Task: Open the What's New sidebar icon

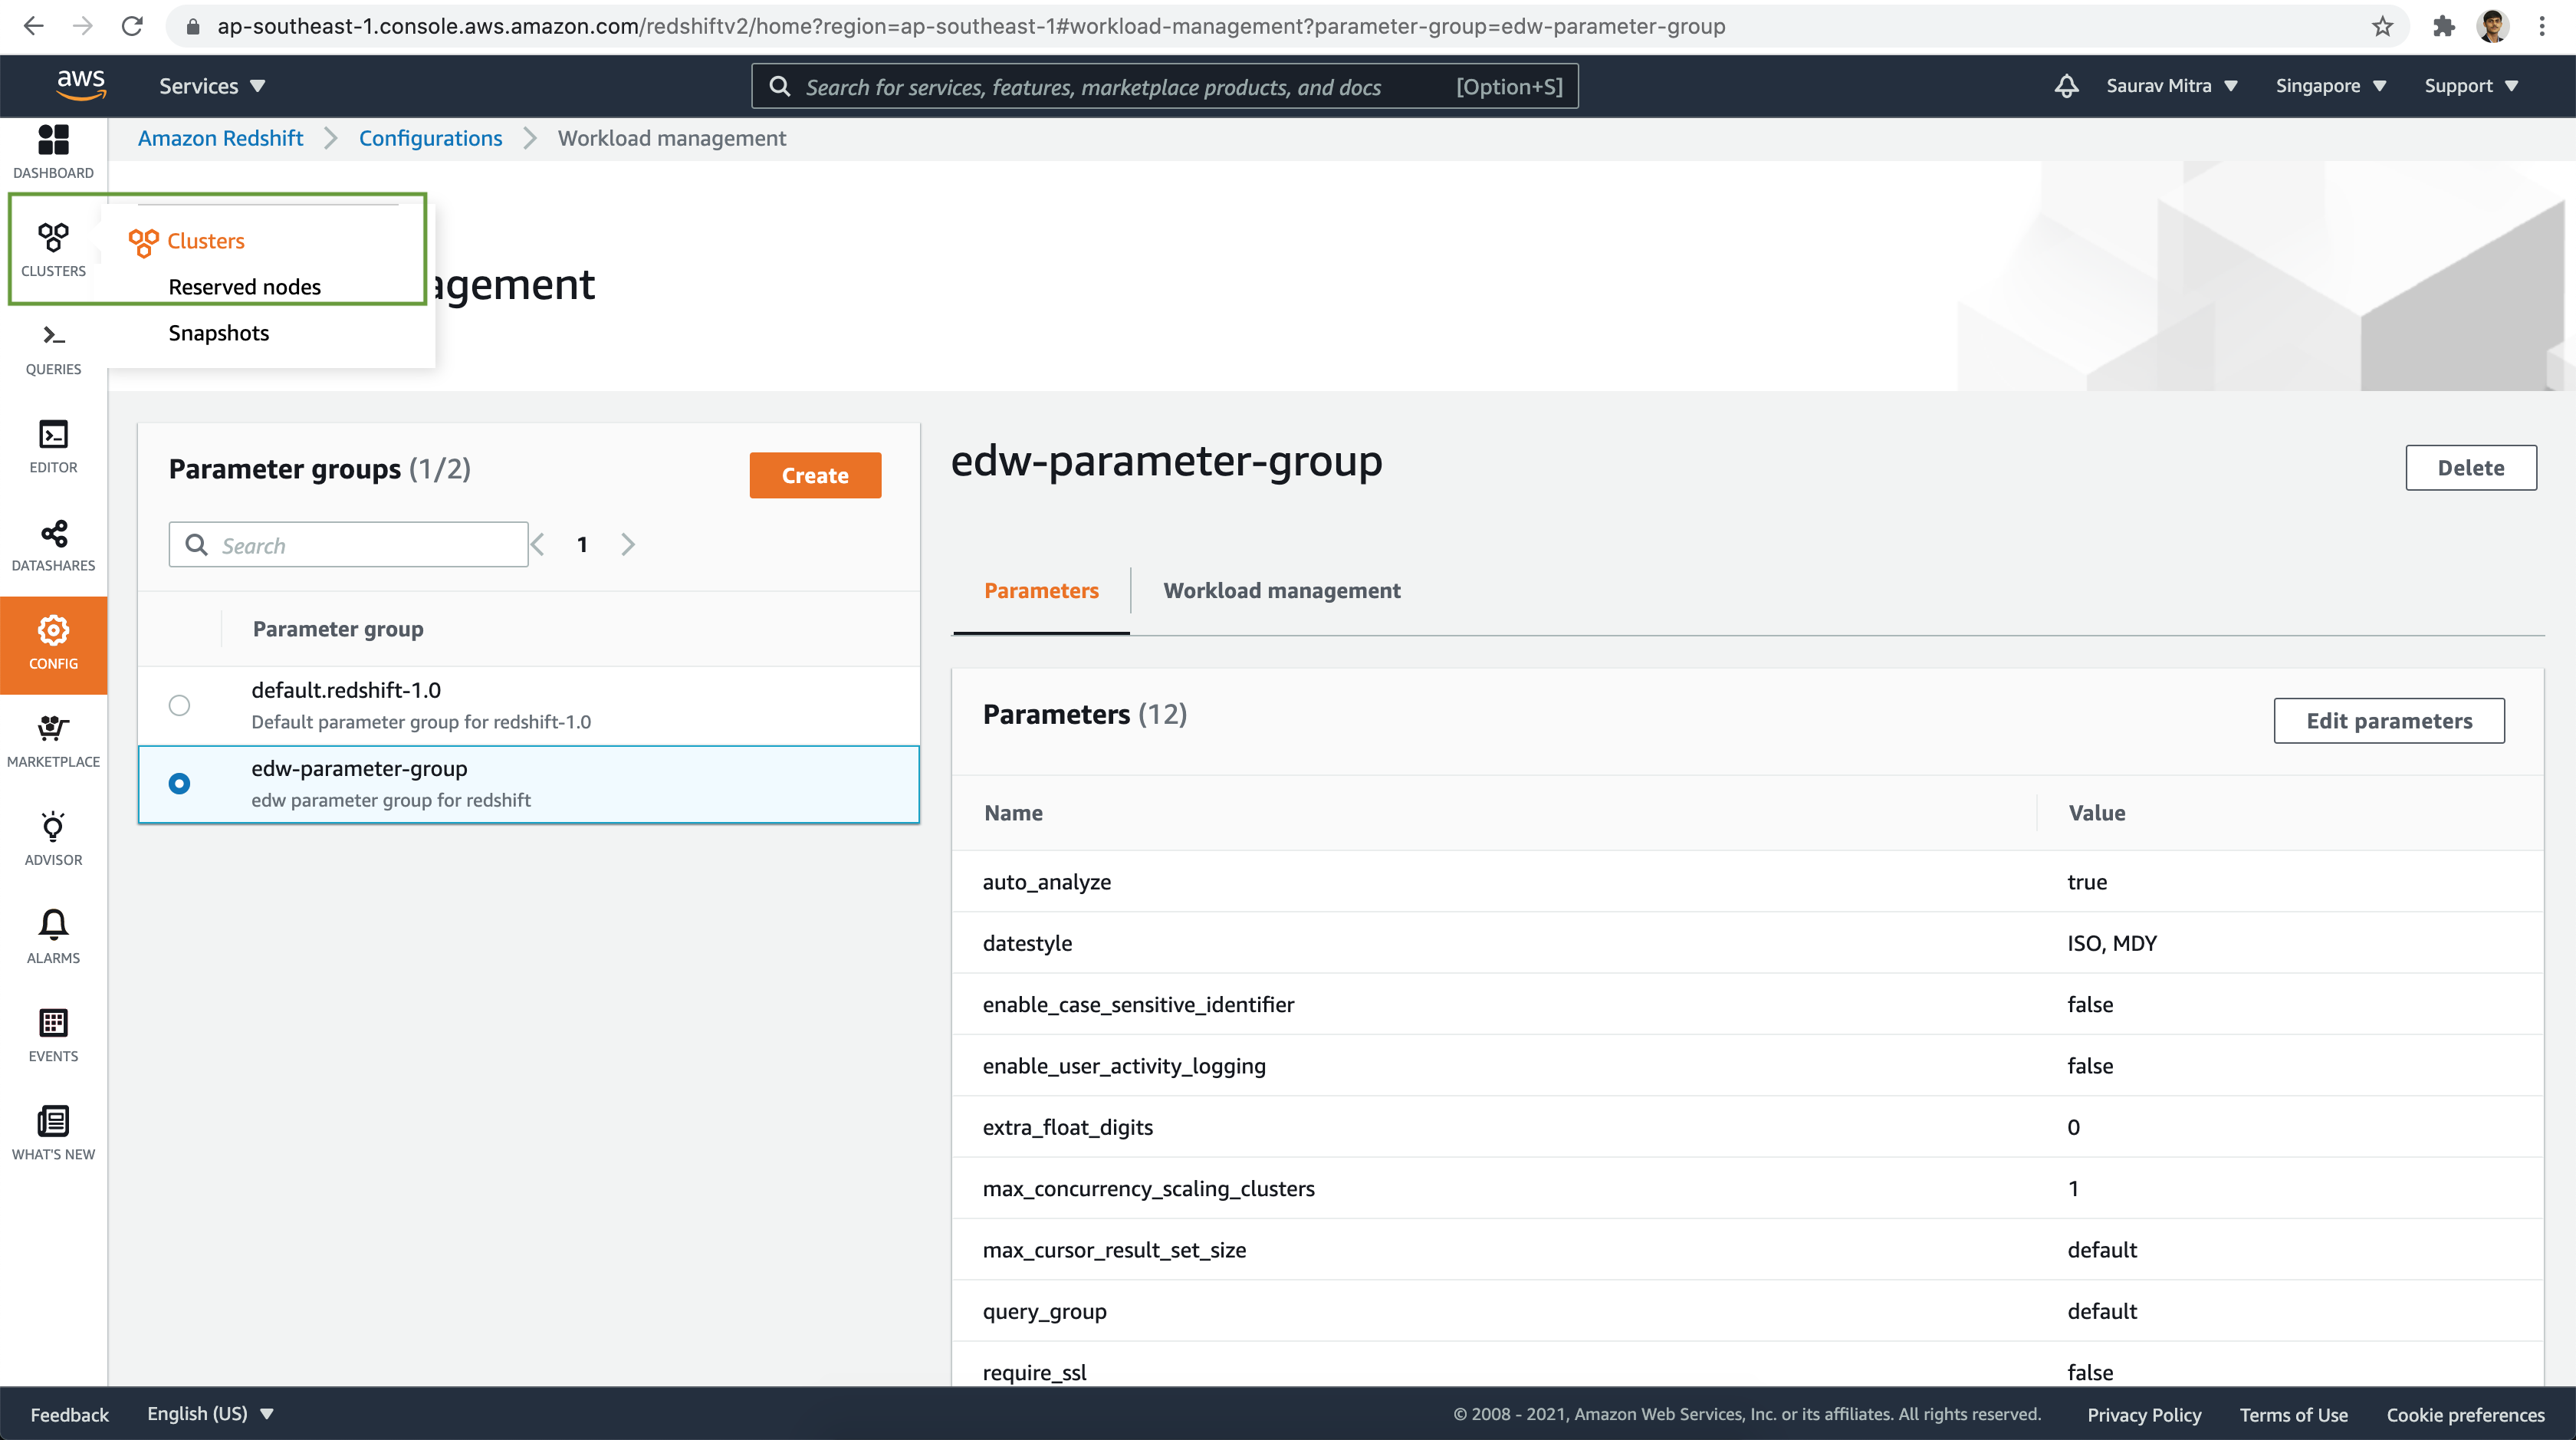Action: pos(53,1133)
